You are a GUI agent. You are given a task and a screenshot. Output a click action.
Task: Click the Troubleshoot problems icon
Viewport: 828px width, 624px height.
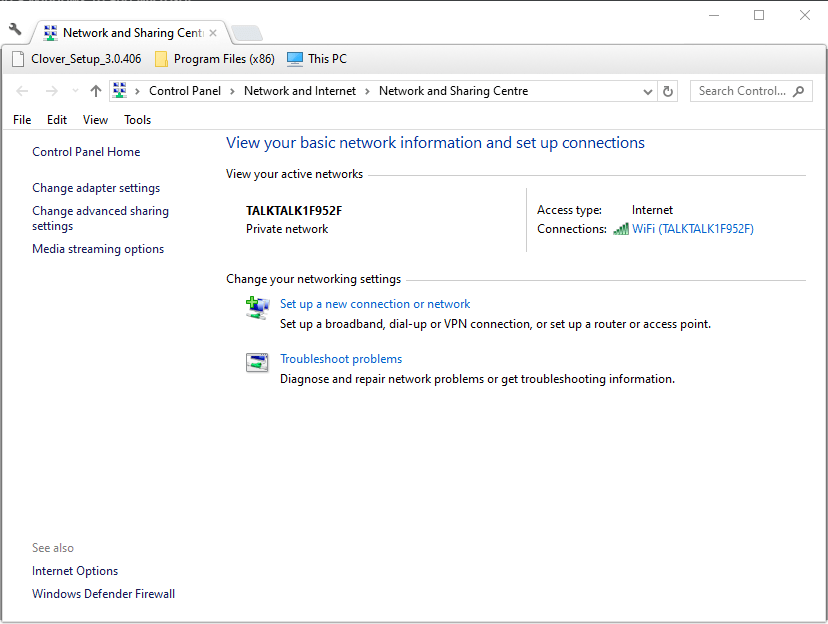(257, 362)
